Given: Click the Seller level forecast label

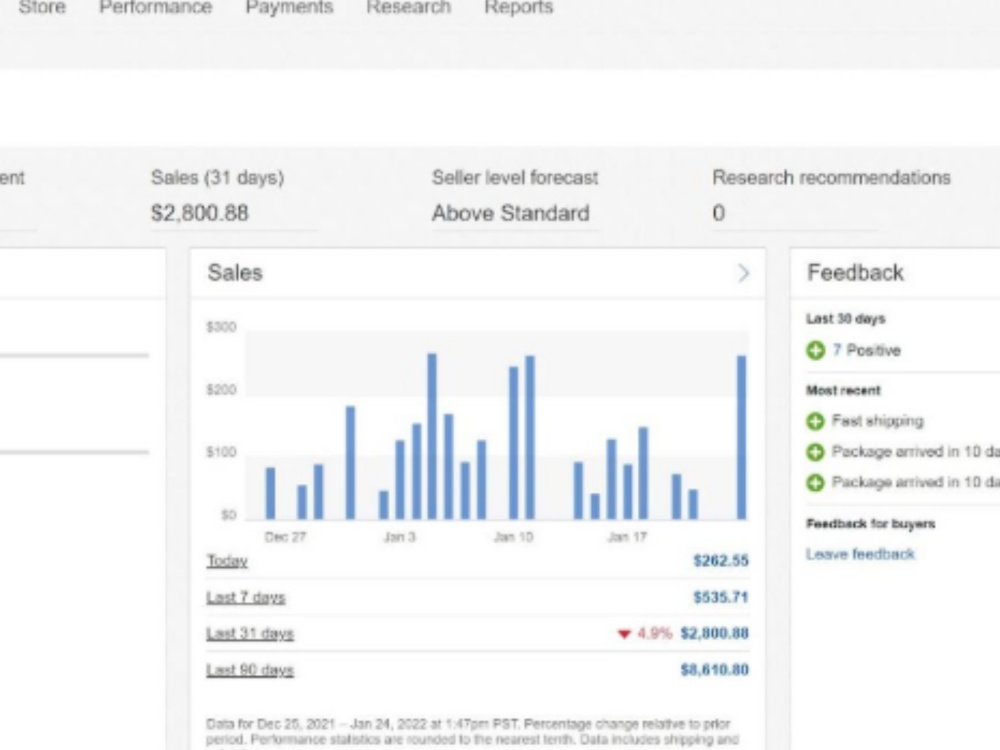Looking at the screenshot, I should (515, 177).
